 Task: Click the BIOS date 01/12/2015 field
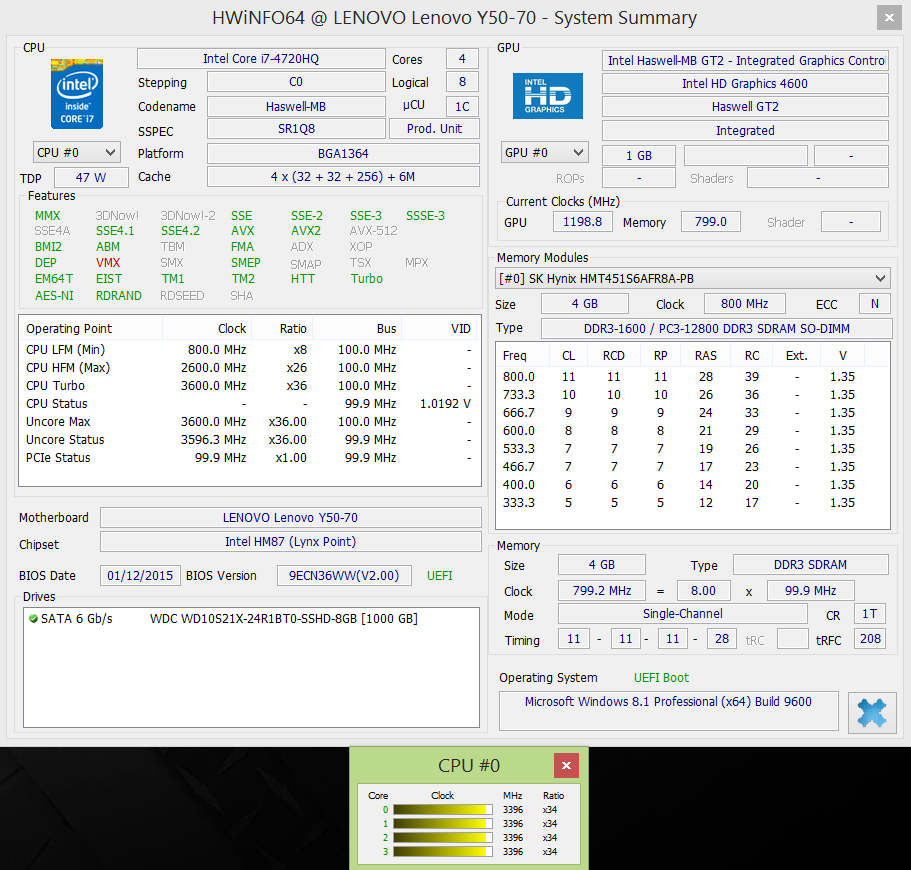pyautogui.click(x=140, y=575)
